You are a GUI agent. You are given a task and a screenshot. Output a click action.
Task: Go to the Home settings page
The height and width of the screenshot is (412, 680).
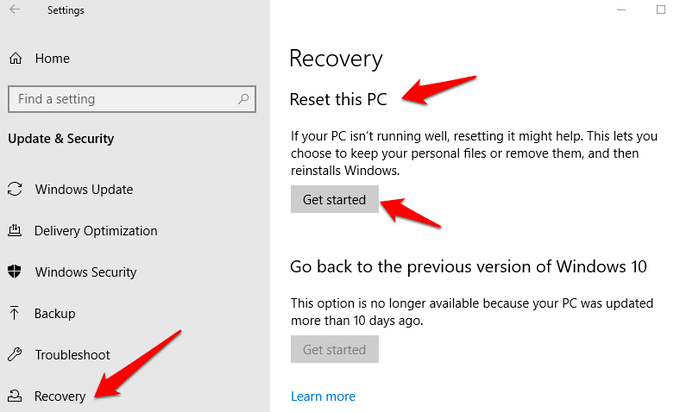tap(52, 59)
